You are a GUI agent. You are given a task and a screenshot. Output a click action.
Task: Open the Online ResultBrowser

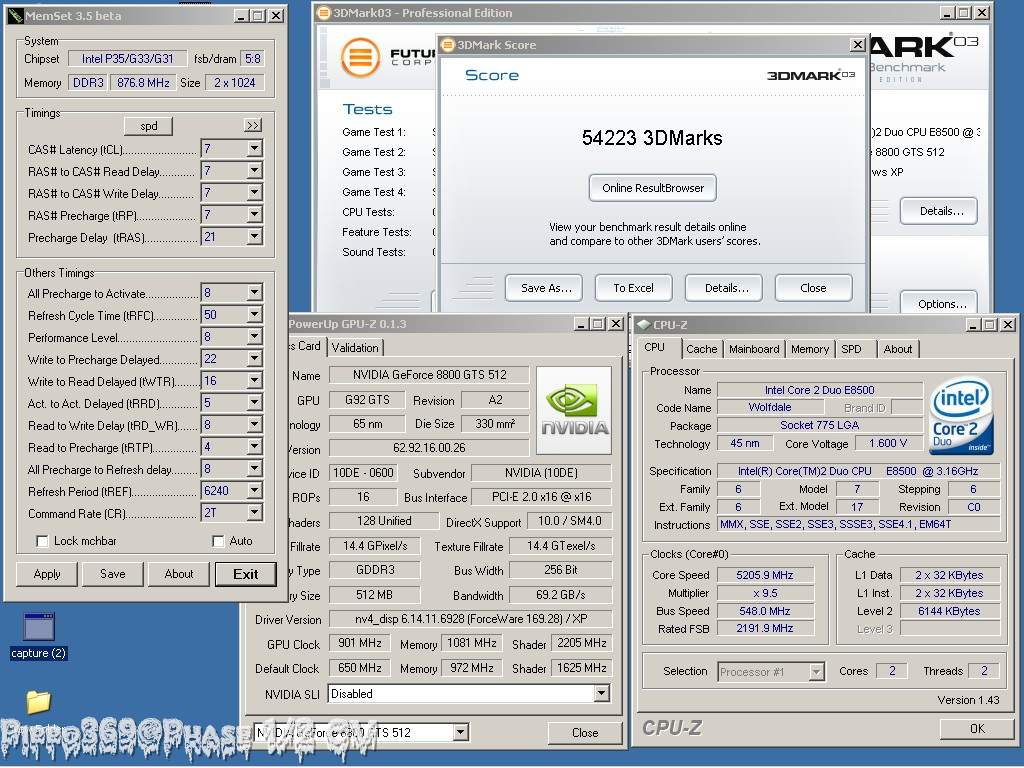(652, 188)
